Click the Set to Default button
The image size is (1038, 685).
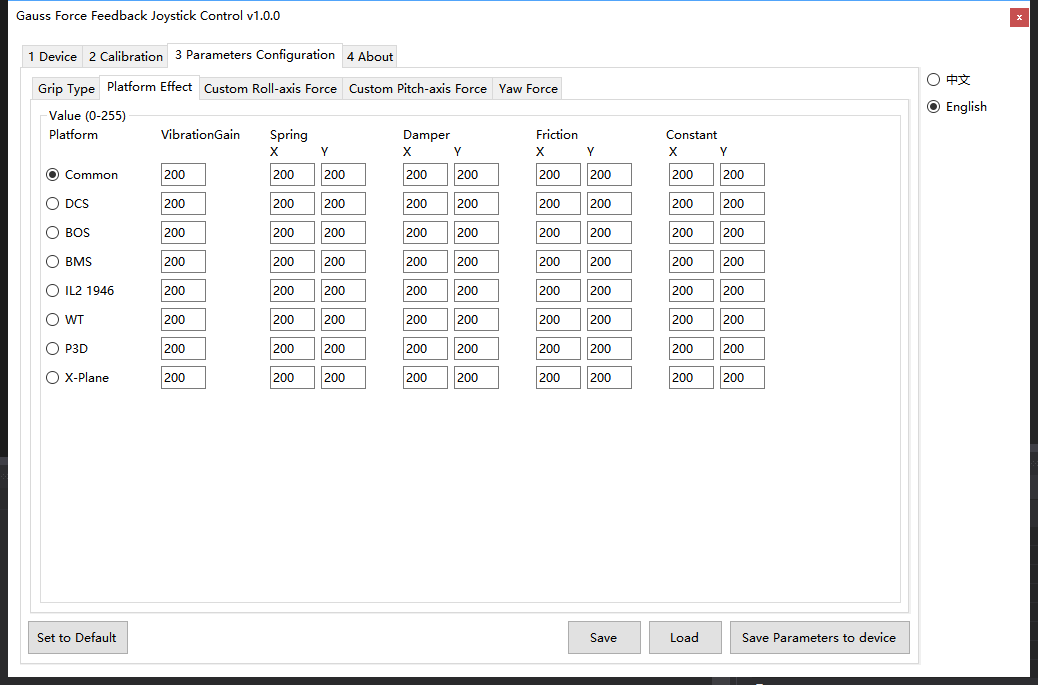click(x=77, y=637)
